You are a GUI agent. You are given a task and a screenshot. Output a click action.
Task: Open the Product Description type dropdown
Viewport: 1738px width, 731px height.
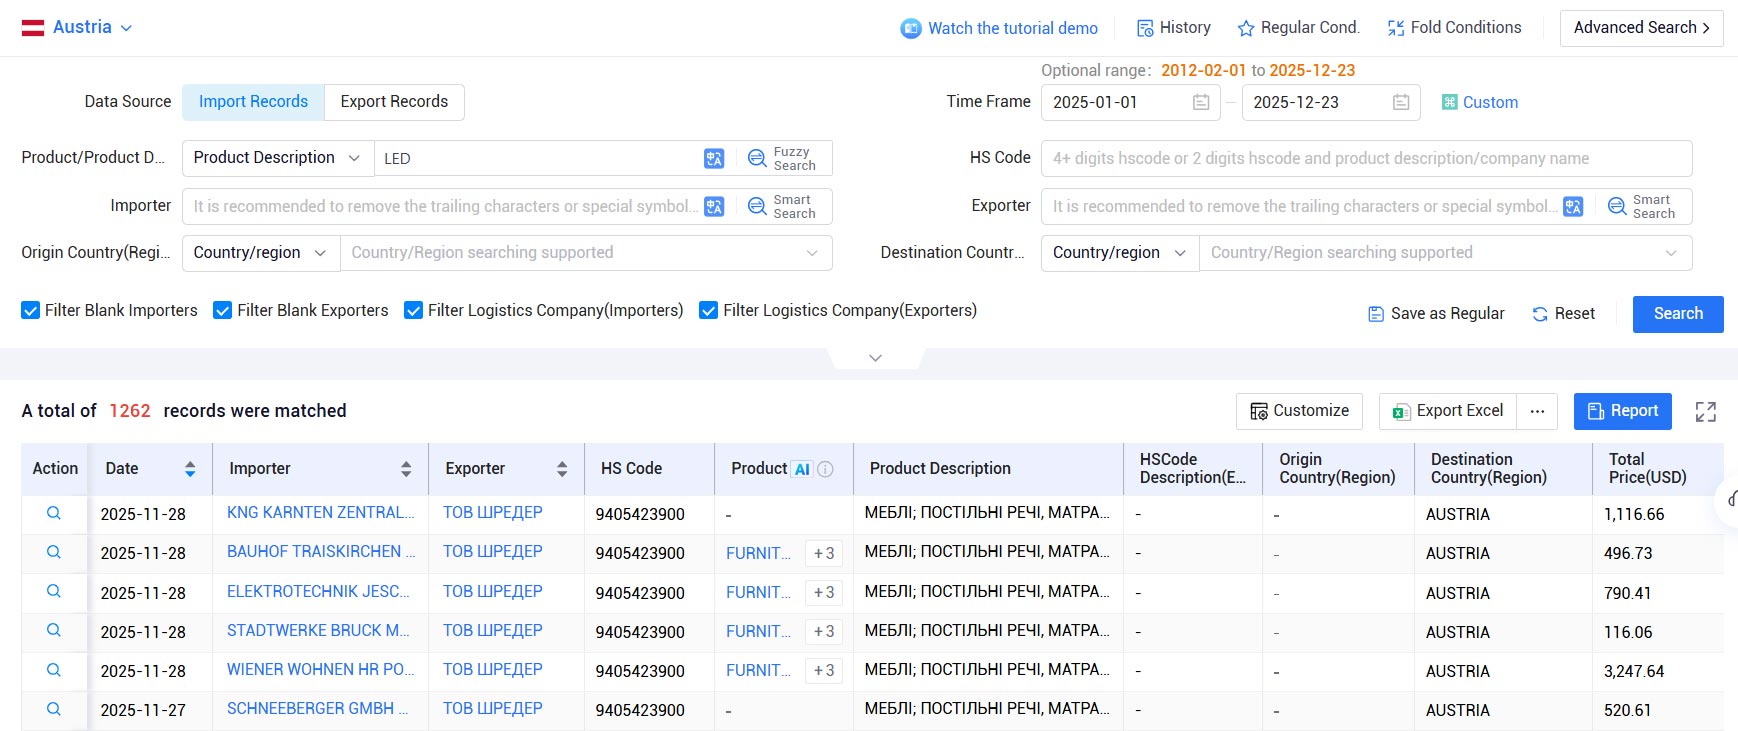(277, 158)
